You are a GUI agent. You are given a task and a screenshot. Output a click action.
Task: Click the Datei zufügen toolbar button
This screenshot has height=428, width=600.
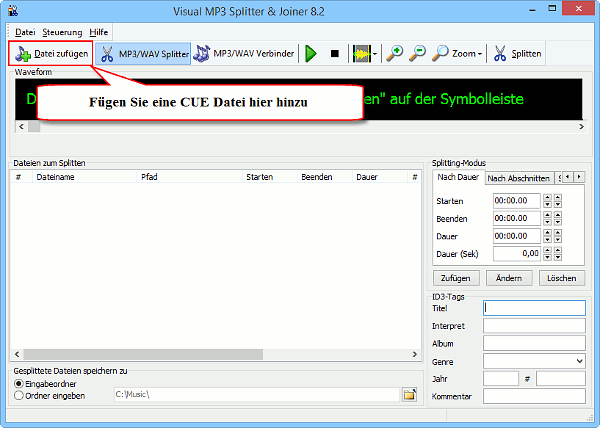tap(51, 54)
